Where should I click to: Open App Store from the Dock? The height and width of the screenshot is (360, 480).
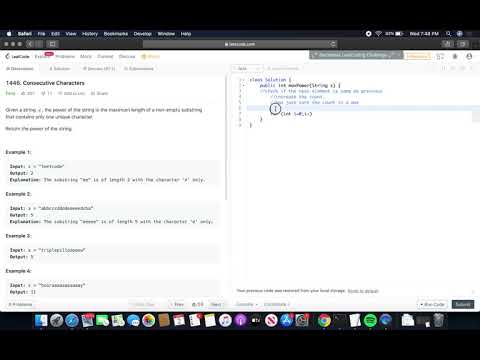pos(286,321)
